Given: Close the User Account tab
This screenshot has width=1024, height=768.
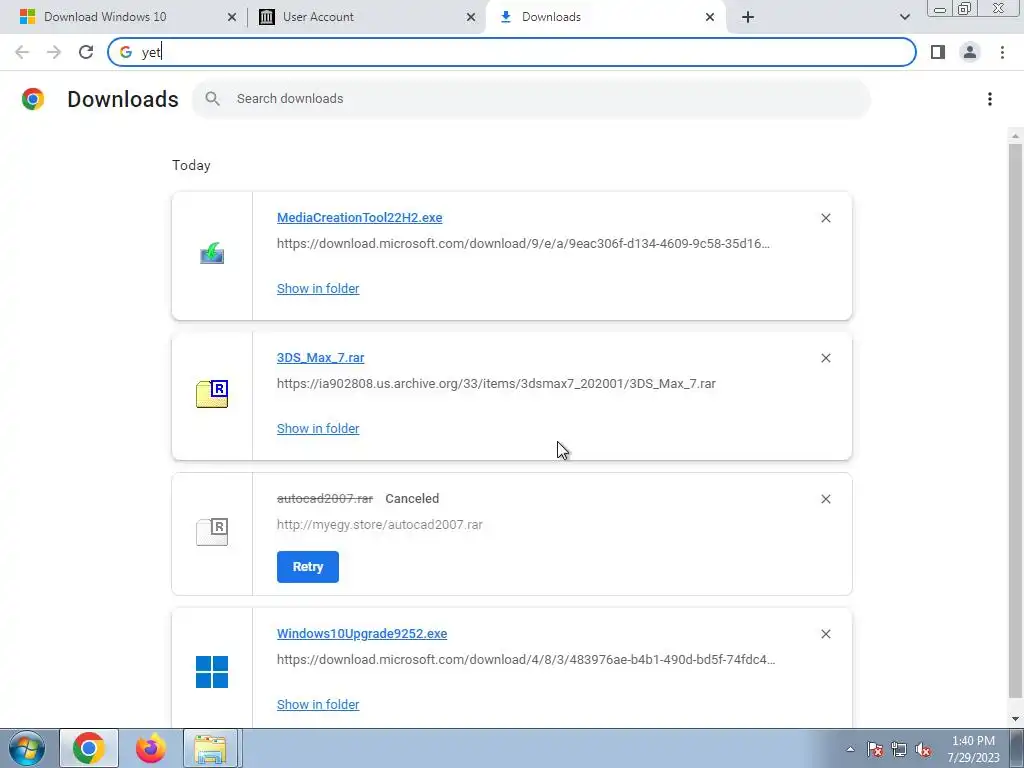Looking at the screenshot, I should click(x=470, y=17).
